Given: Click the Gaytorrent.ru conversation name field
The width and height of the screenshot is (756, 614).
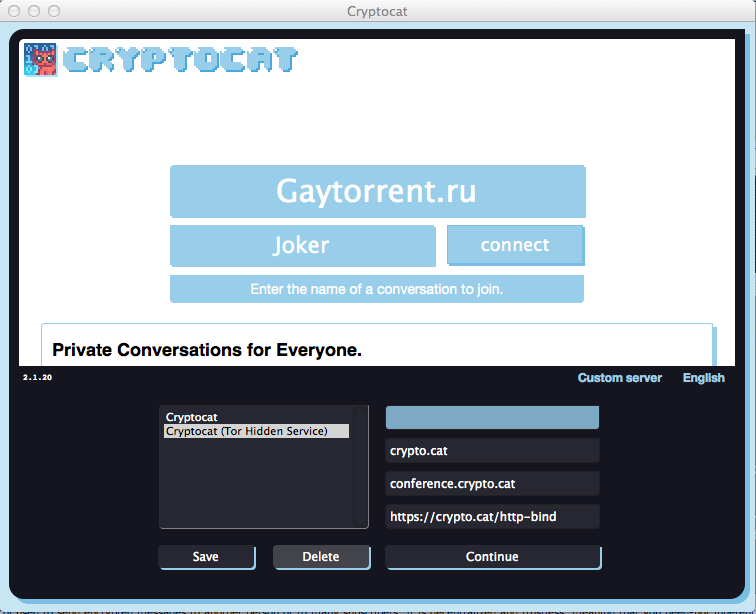Looking at the screenshot, I should click(377, 191).
